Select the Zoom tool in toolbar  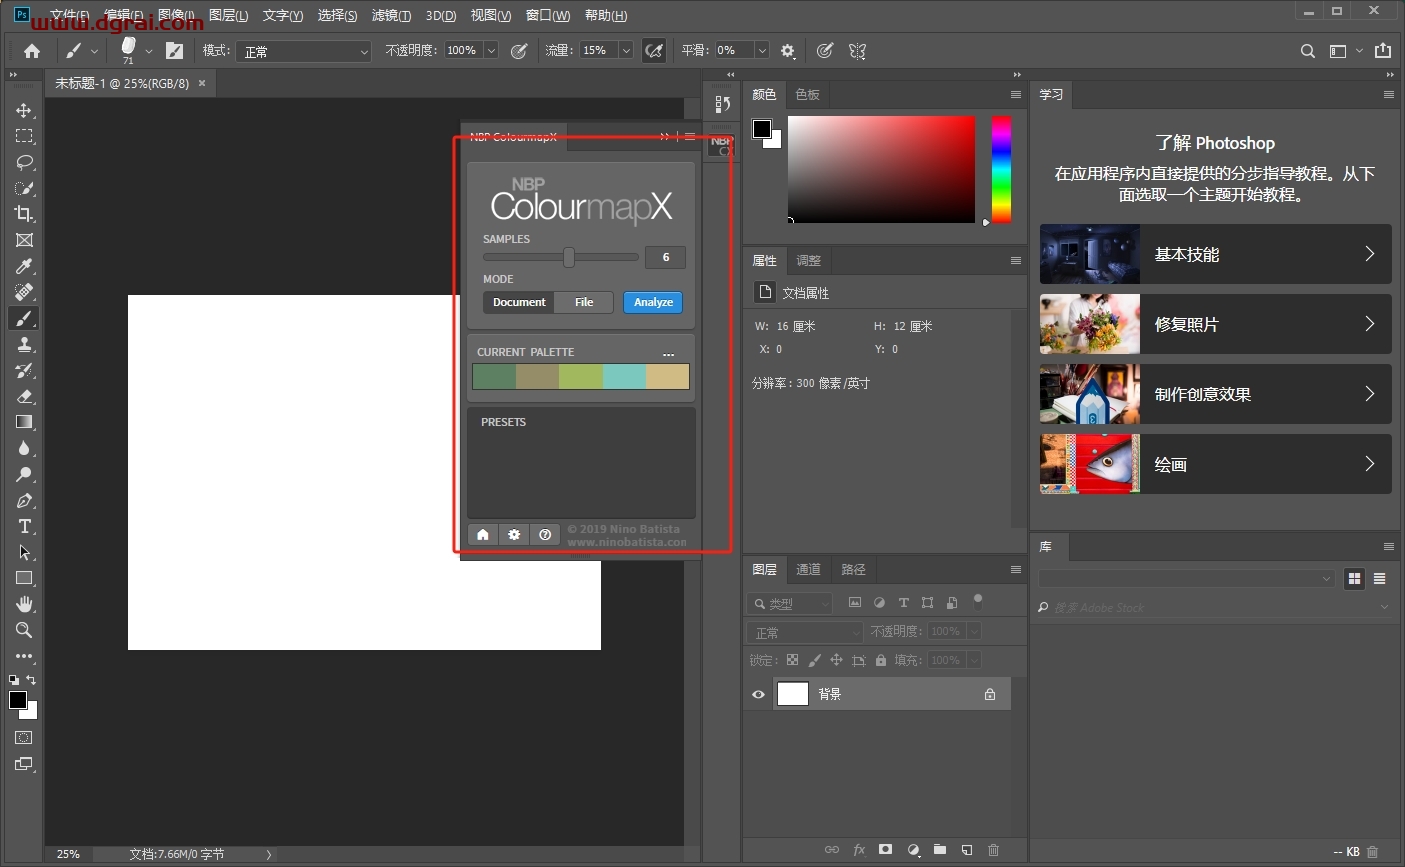coord(24,630)
